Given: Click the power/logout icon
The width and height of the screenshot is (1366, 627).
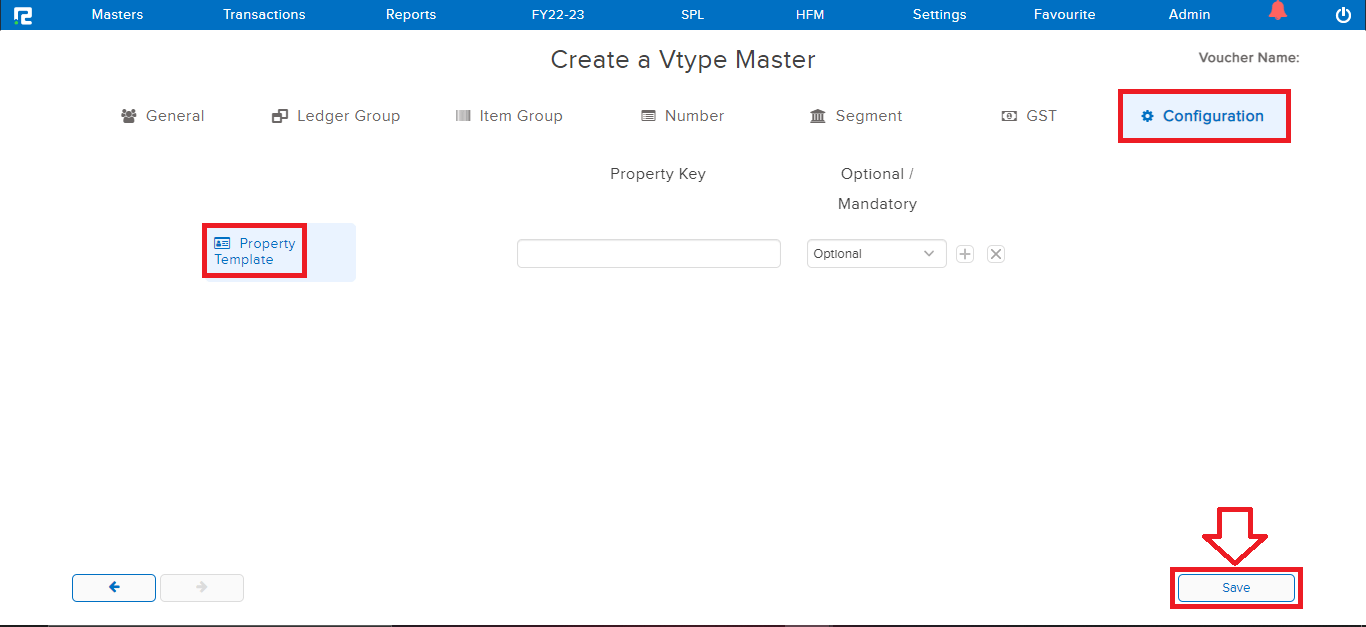Looking at the screenshot, I should point(1343,14).
